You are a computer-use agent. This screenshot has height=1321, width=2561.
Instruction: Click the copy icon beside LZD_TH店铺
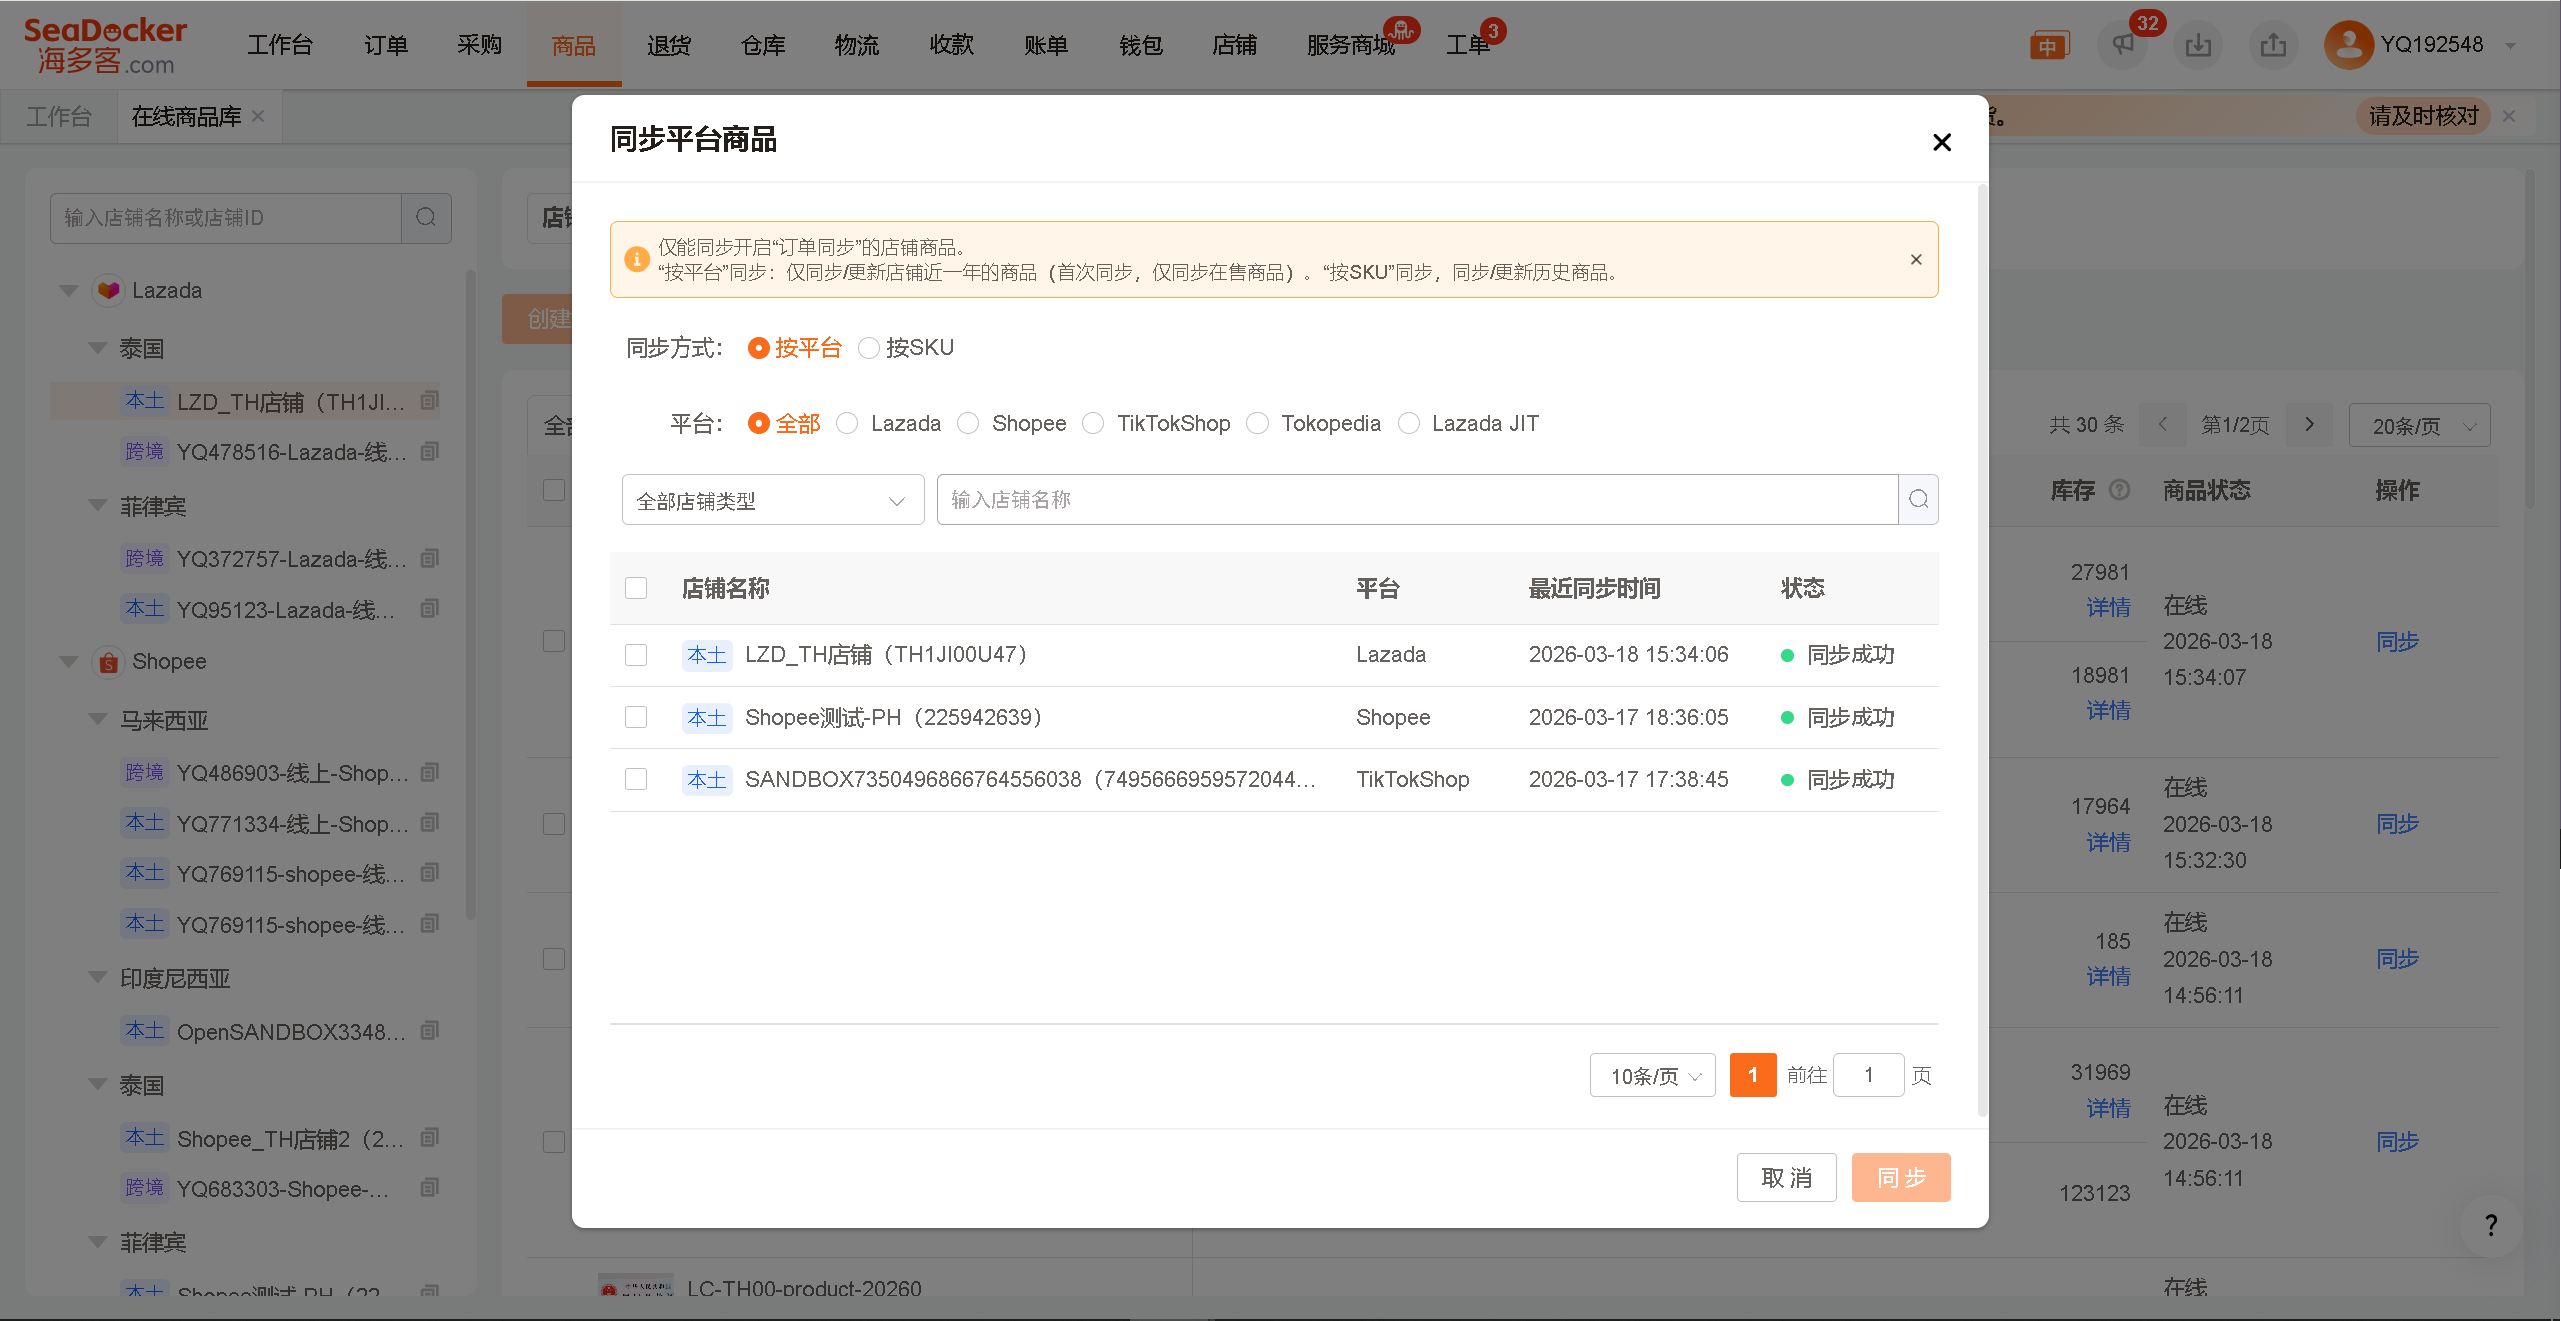tap(430, 401)
